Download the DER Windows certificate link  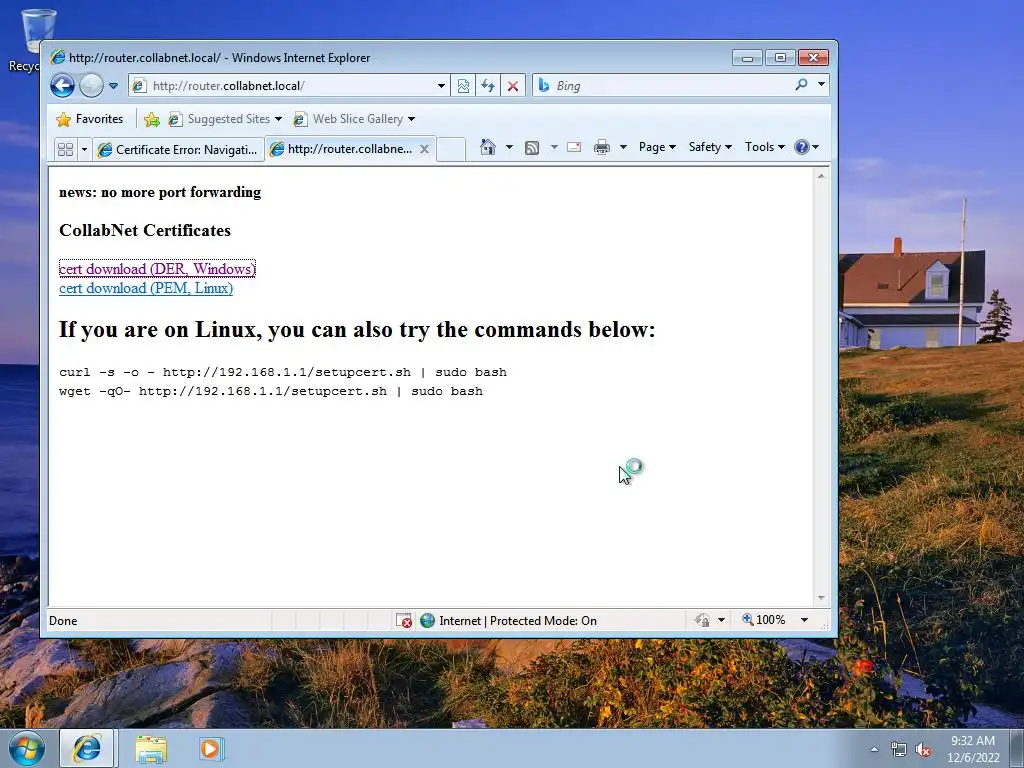[157, 269]
